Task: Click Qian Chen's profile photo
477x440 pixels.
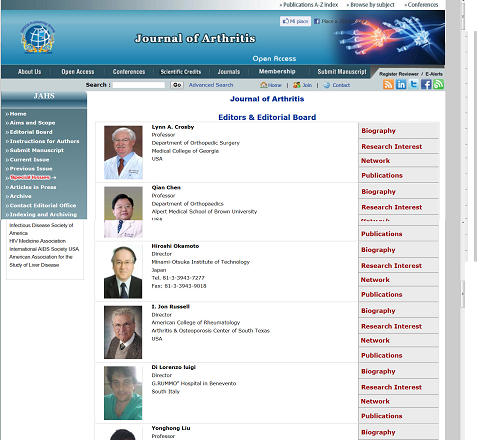Action: pyautogui.click(x=123, y=212)
